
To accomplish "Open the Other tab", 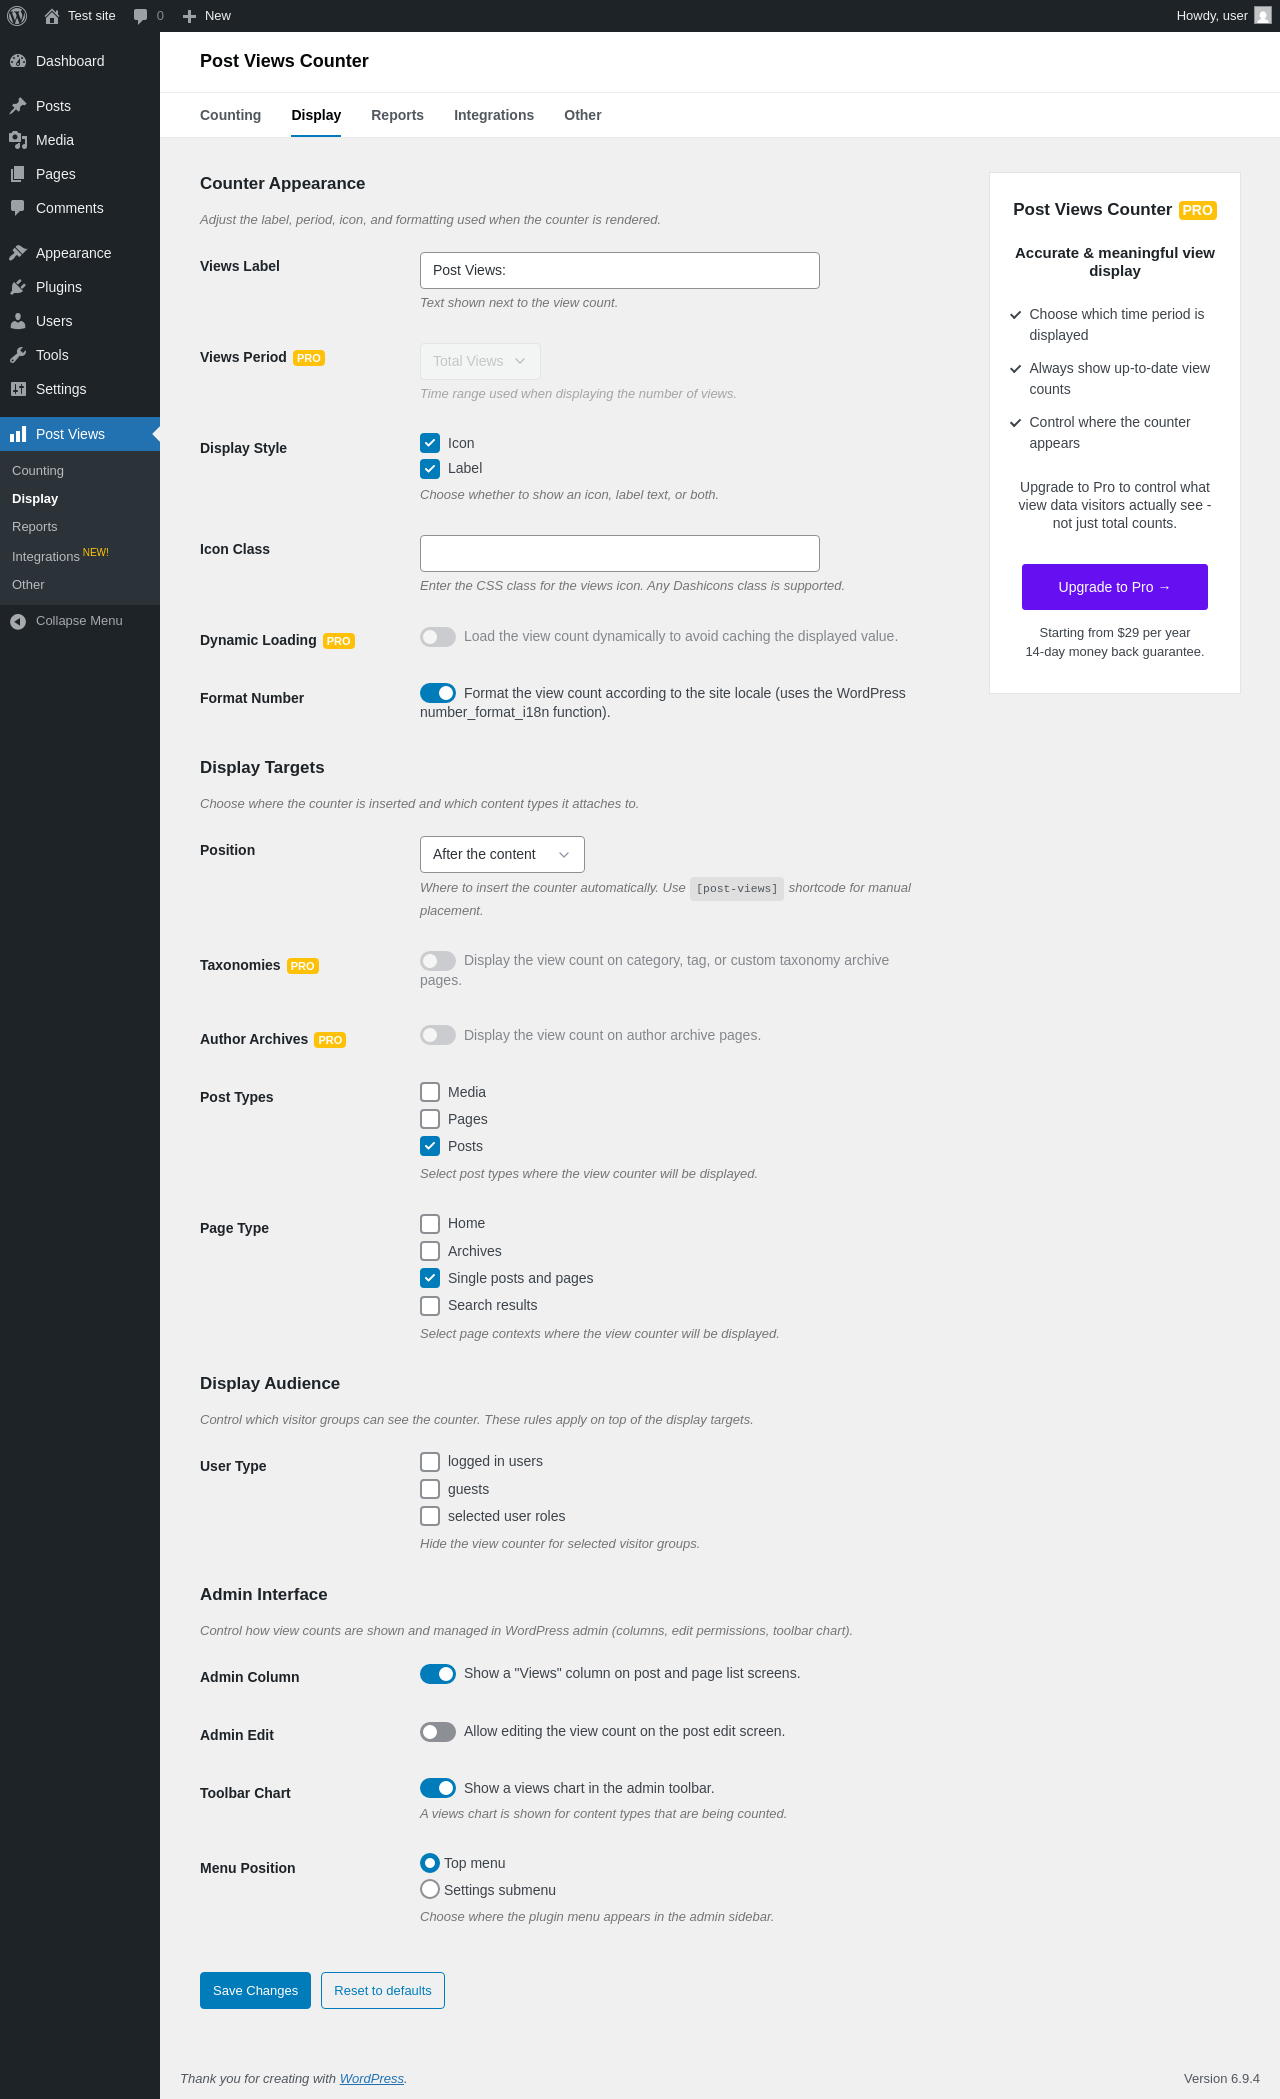I will 583,115.
